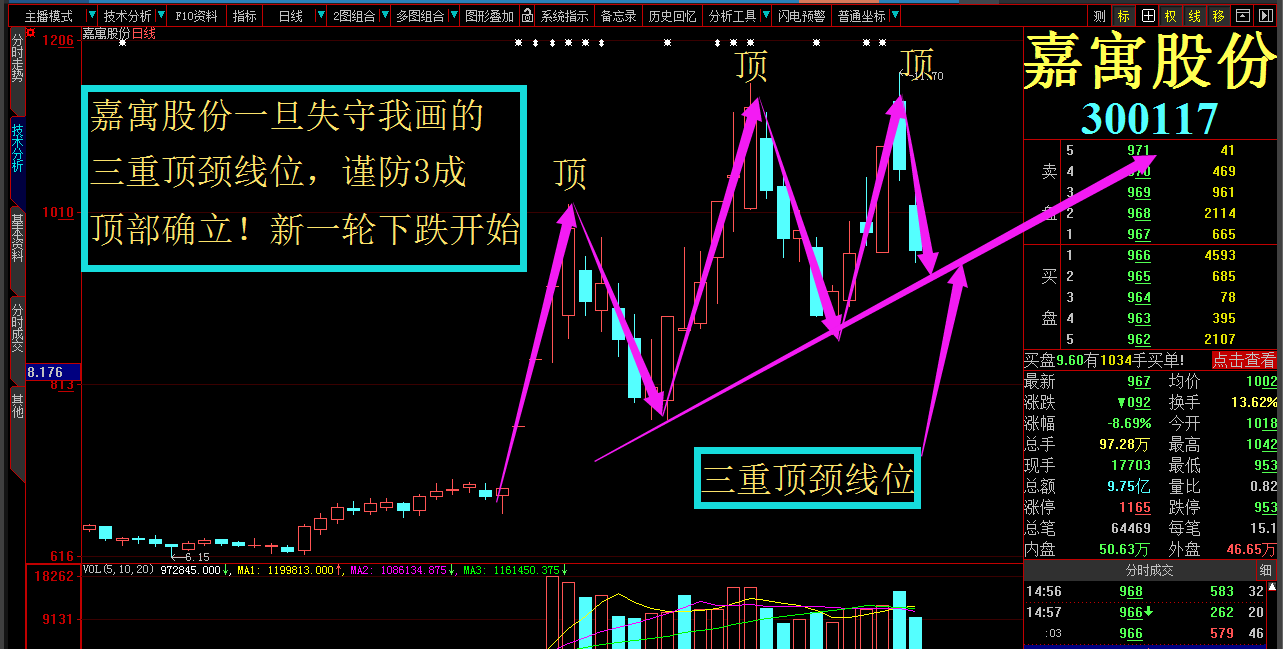Viewport: 1283px width, 649px height.
Task: Expand the dropdown arrow after 多图组合
Action: (x=454, y=16)
